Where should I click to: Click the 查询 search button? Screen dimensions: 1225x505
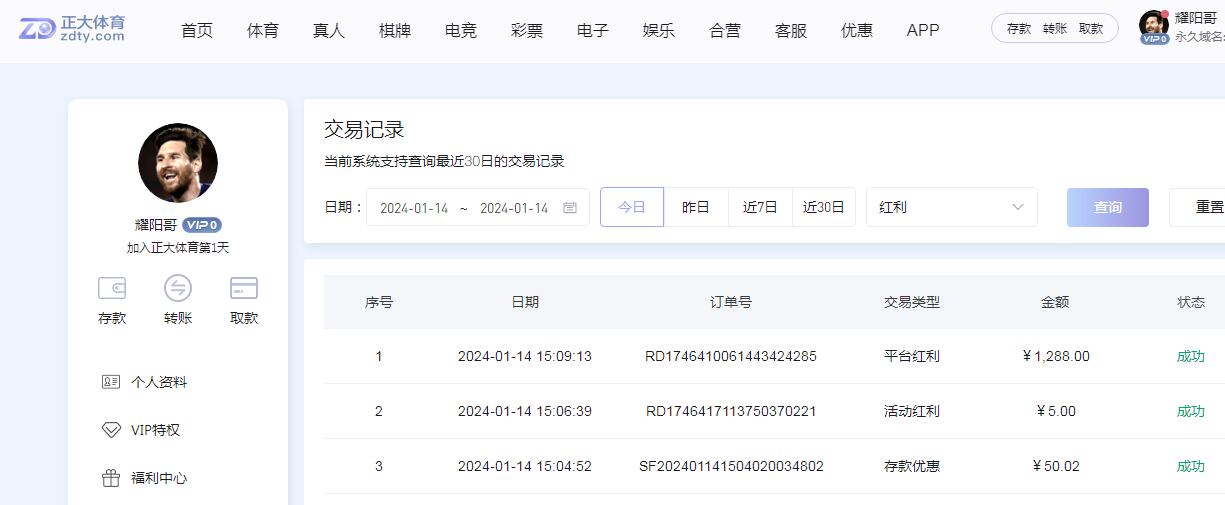point(1108,207)
